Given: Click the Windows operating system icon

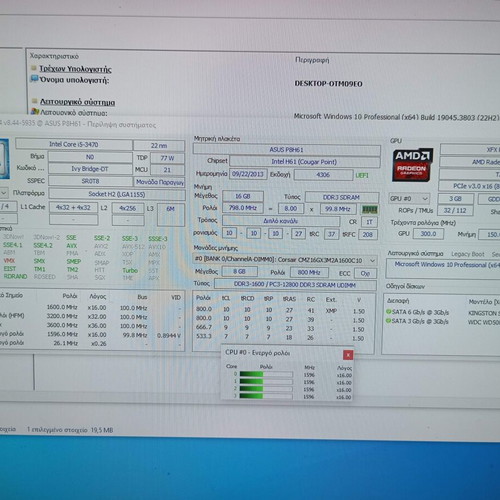Looking at the screenshot, I should pyautogui.click(x=35, y=112).
